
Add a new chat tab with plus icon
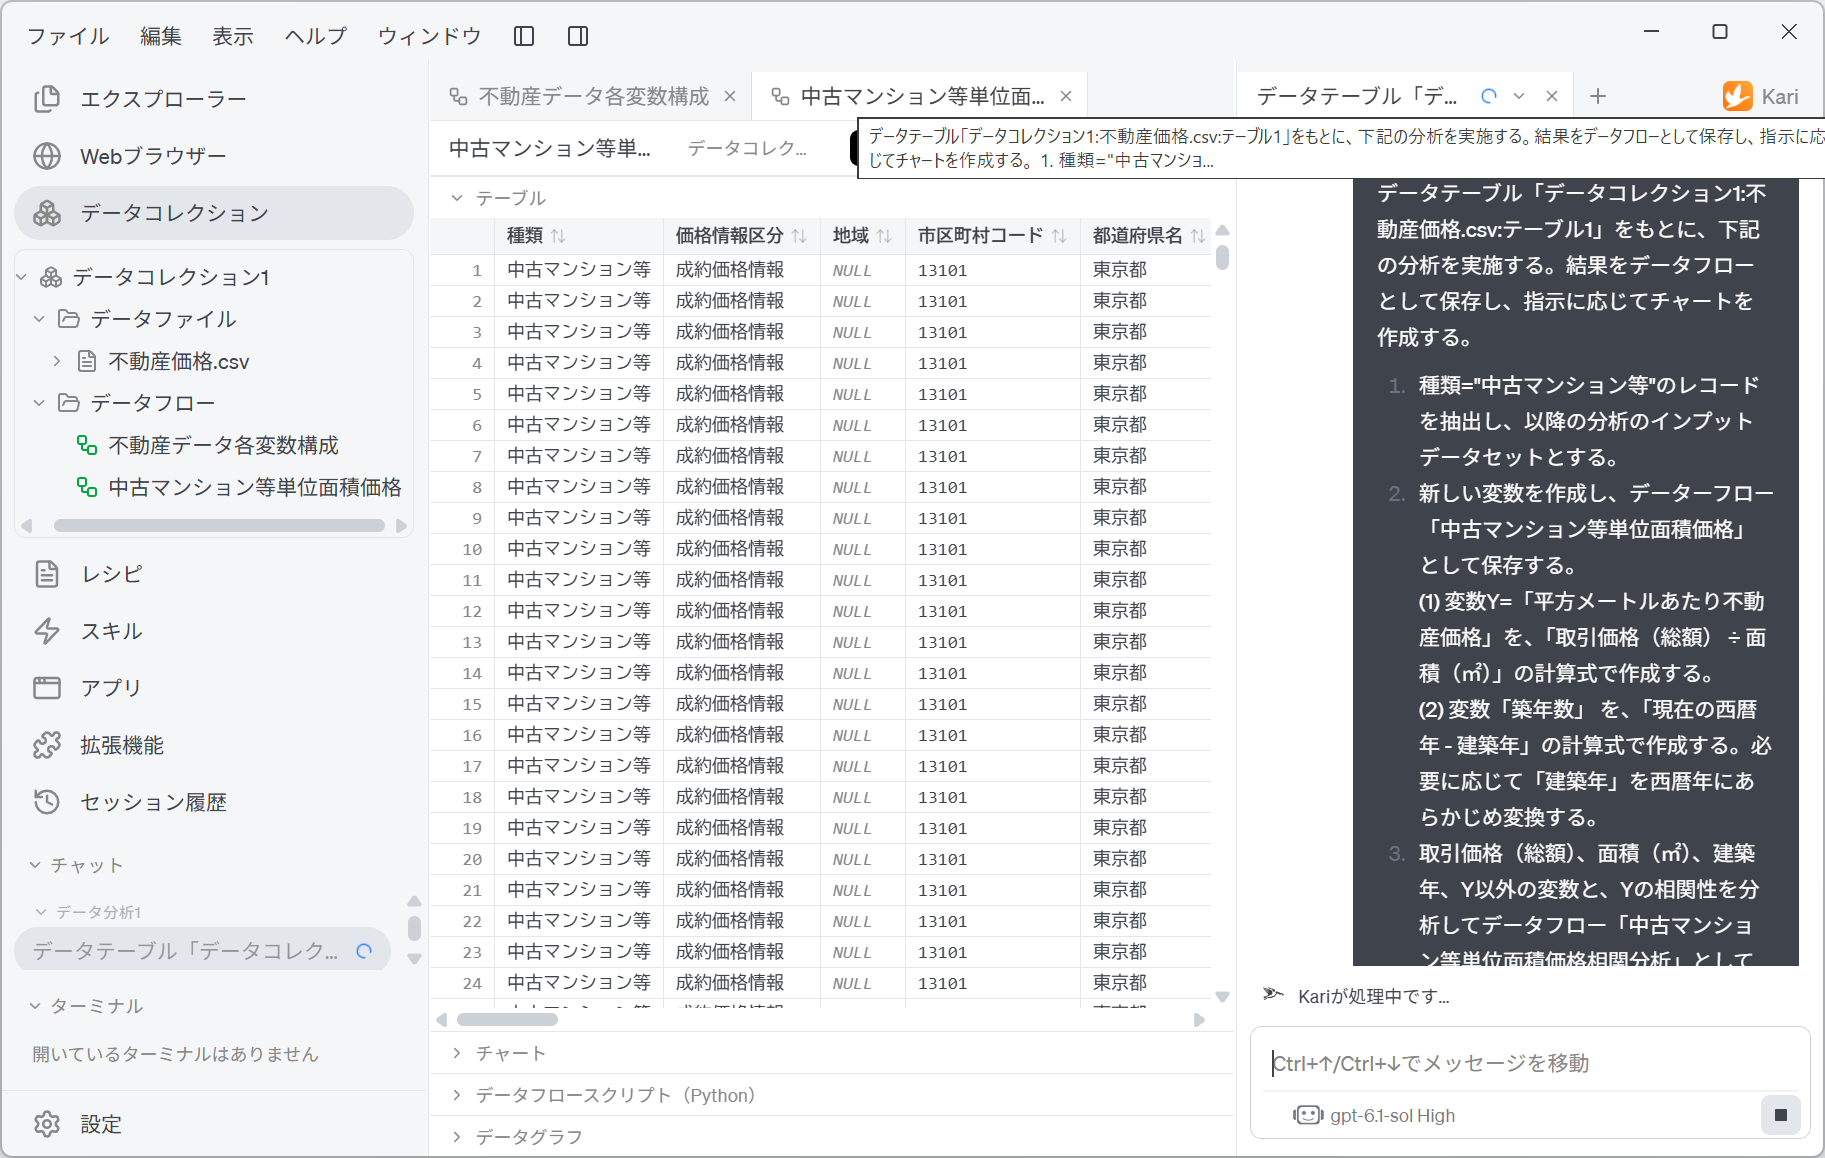(x=1598, y=96)
